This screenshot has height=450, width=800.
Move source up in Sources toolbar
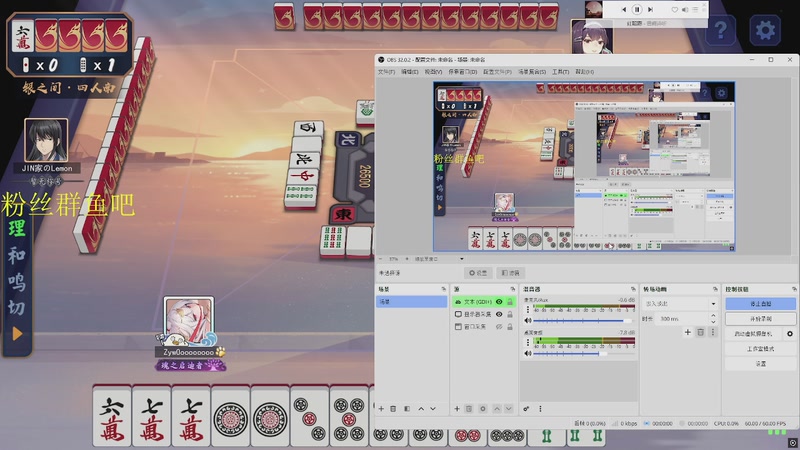pyautogui.click(x=497, y=409)
